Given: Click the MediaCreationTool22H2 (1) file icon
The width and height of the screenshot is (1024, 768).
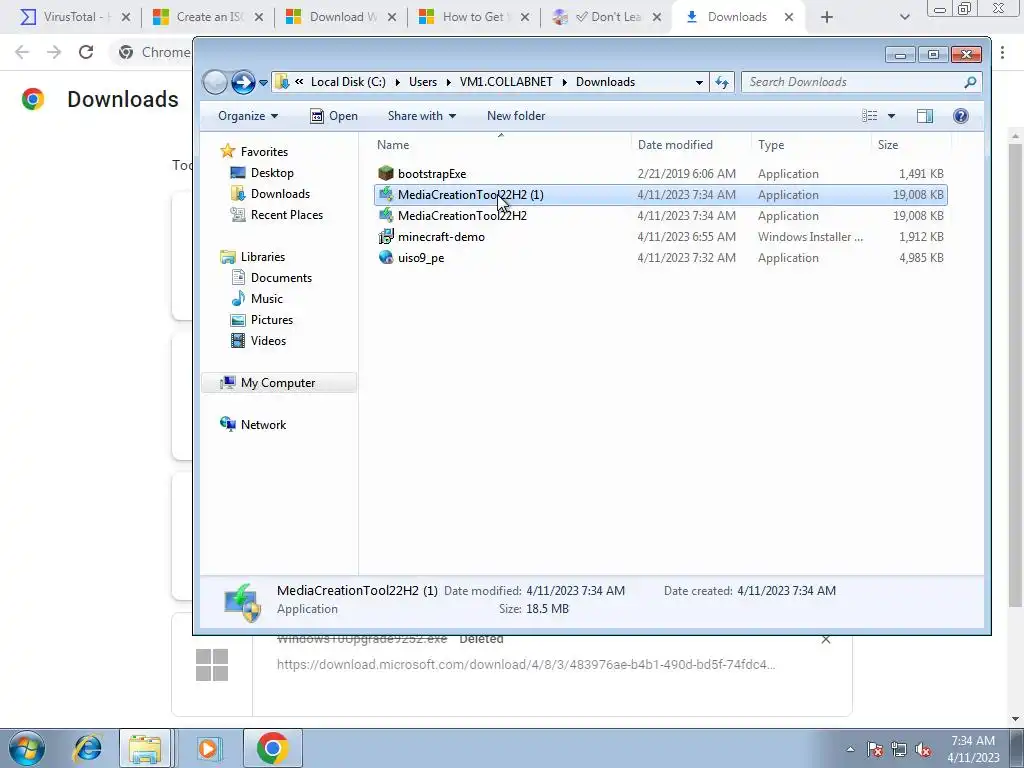Looking at the screenshot, I should point(386,194).
